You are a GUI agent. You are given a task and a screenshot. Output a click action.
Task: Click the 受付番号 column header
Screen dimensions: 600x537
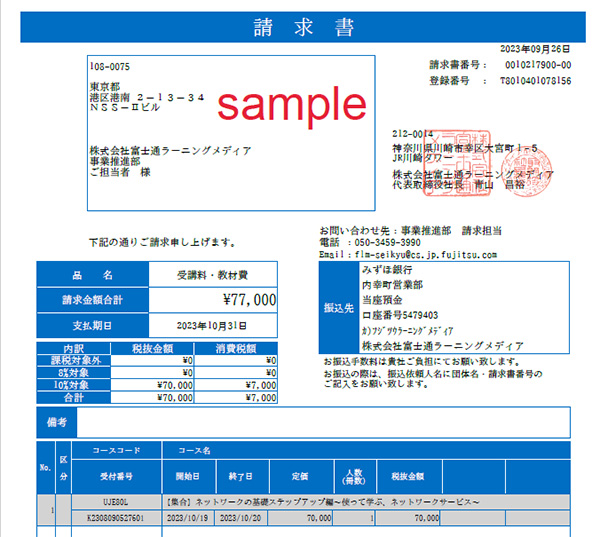116,477
